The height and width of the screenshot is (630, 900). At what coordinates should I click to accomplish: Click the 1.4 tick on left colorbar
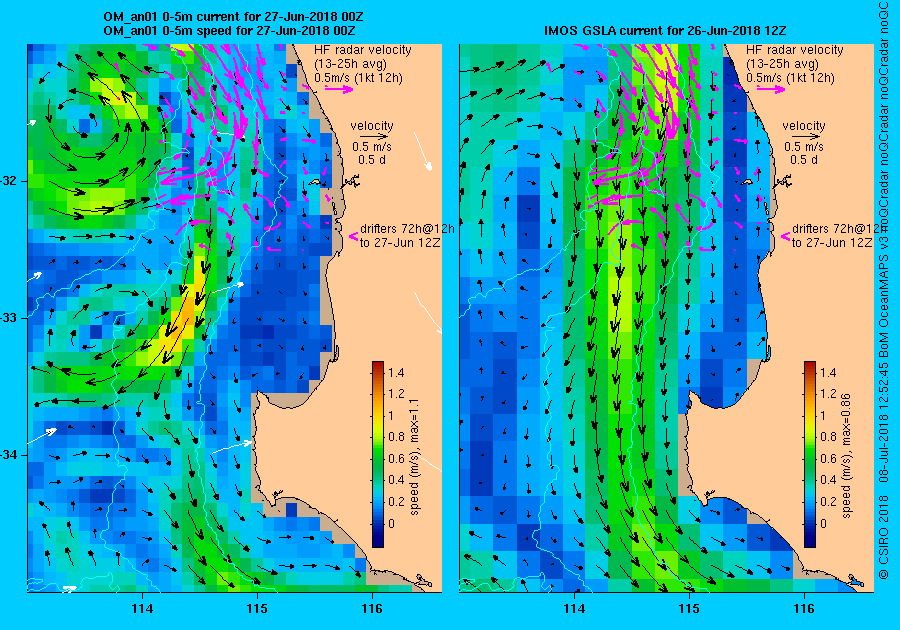pos(396,372)
